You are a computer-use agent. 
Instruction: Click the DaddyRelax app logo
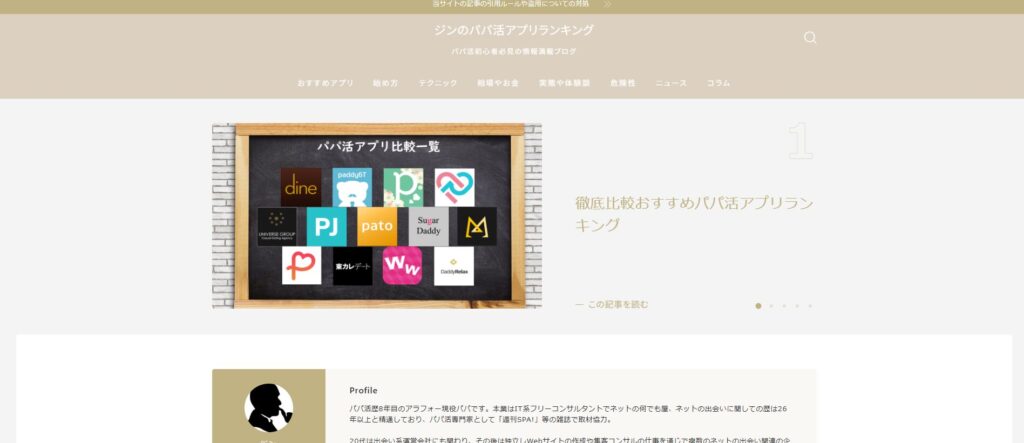pos(454,266)
